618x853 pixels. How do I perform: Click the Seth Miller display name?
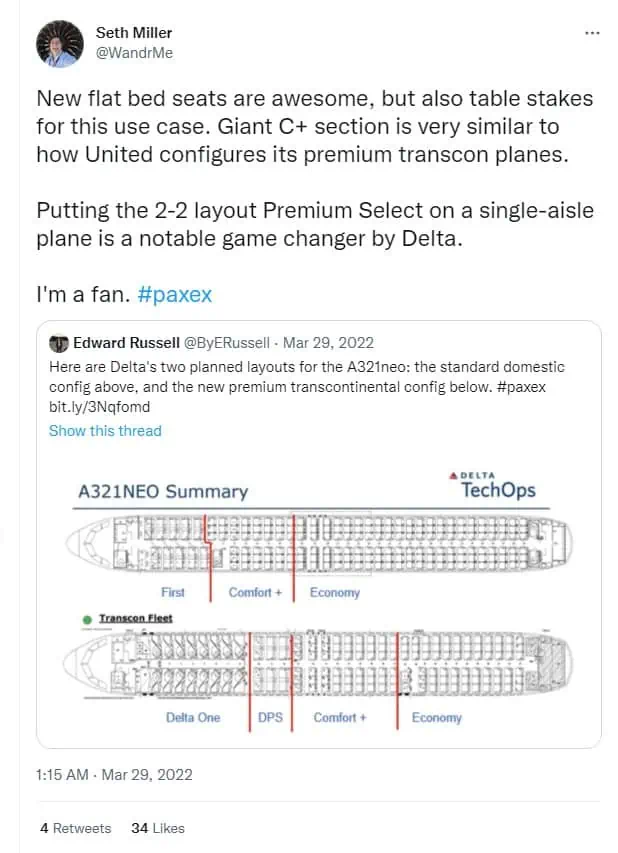134,33
